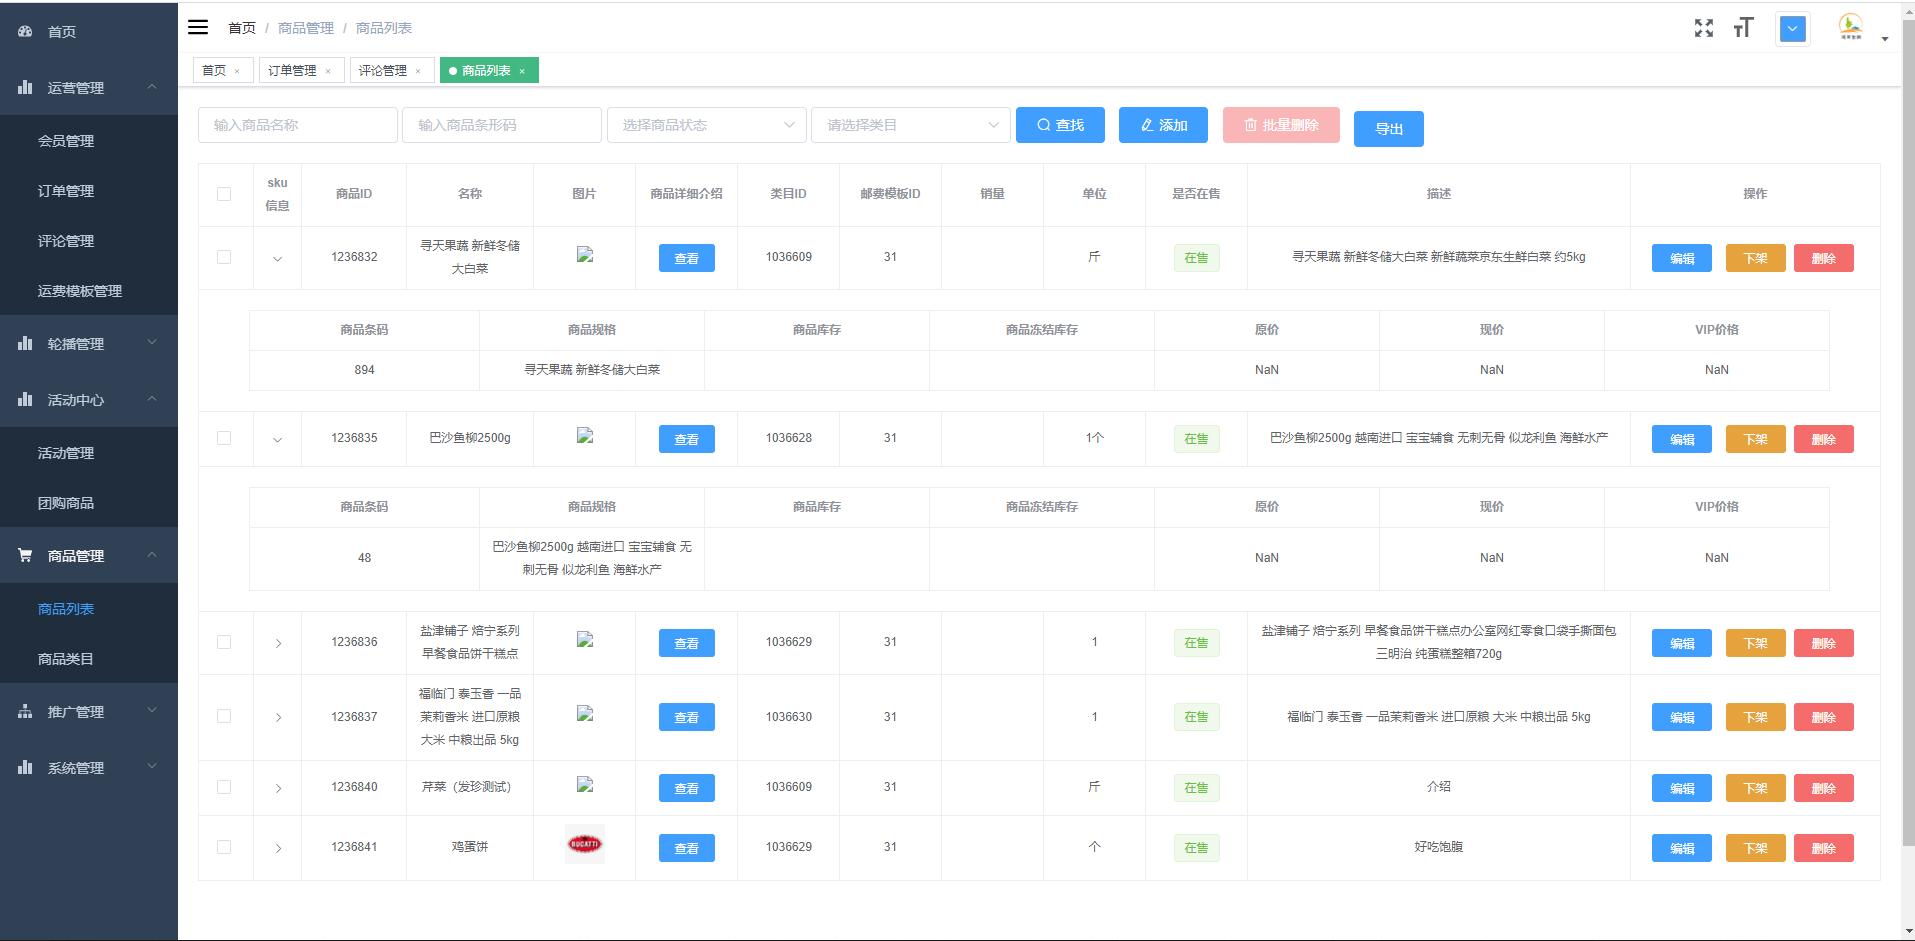Open 运费模板管理 in the sidebar
This screenshot has width=1915, height=941.
click(x=89, y=291)
